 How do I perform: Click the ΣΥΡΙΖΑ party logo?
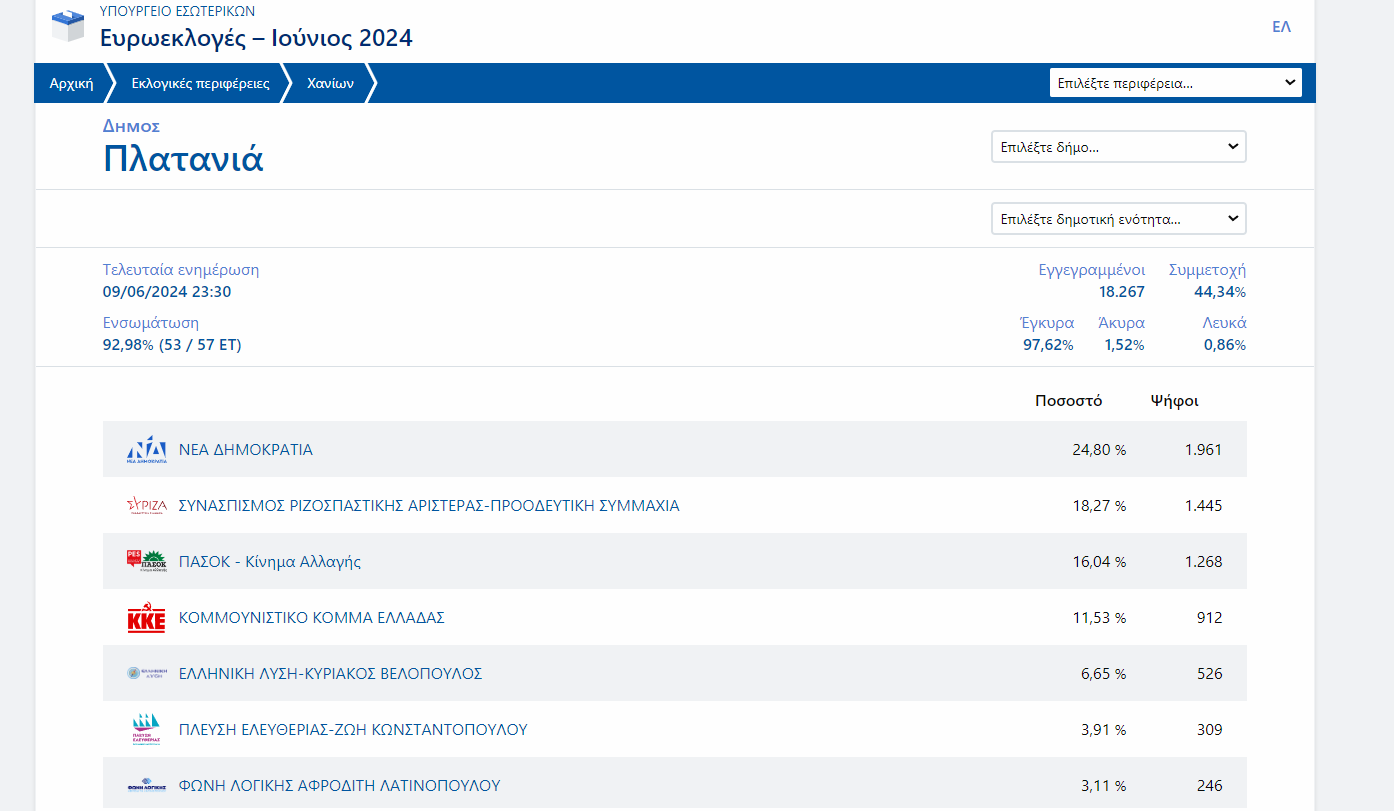pyautogui.click(x=146, y=506)
